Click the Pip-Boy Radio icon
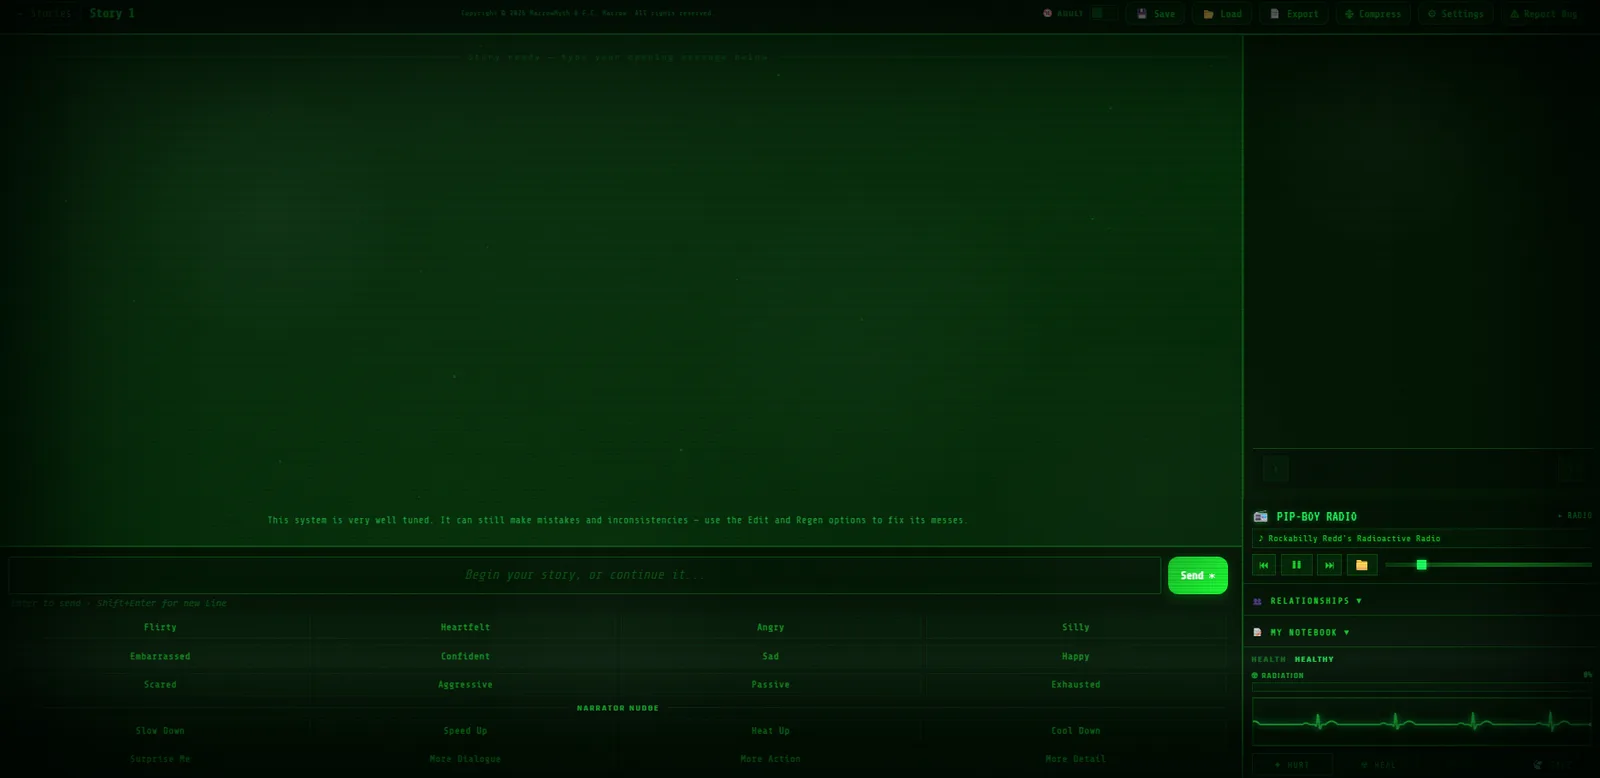Viewport: 1600px width, 778px height. [1260, 517]
